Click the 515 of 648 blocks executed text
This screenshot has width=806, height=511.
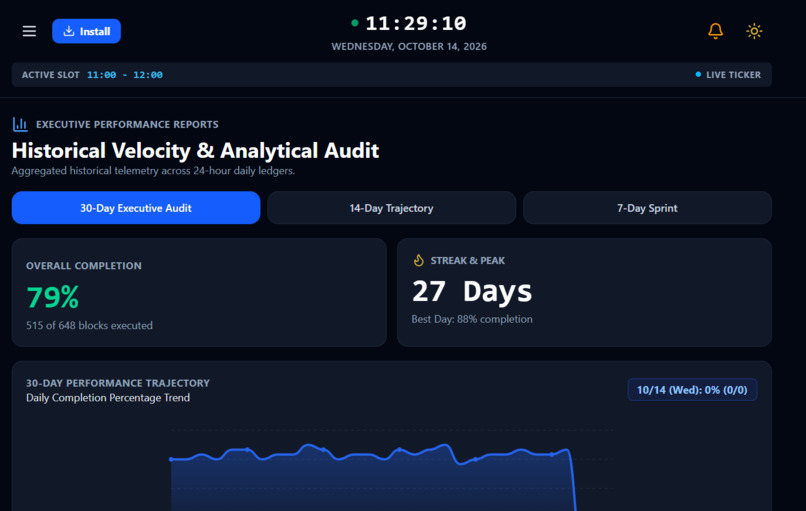point(89,325)
